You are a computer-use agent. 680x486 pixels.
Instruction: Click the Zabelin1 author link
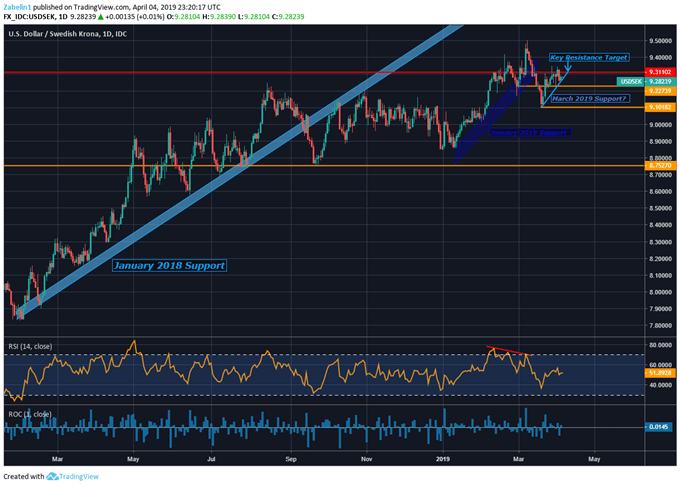point(17,7)
